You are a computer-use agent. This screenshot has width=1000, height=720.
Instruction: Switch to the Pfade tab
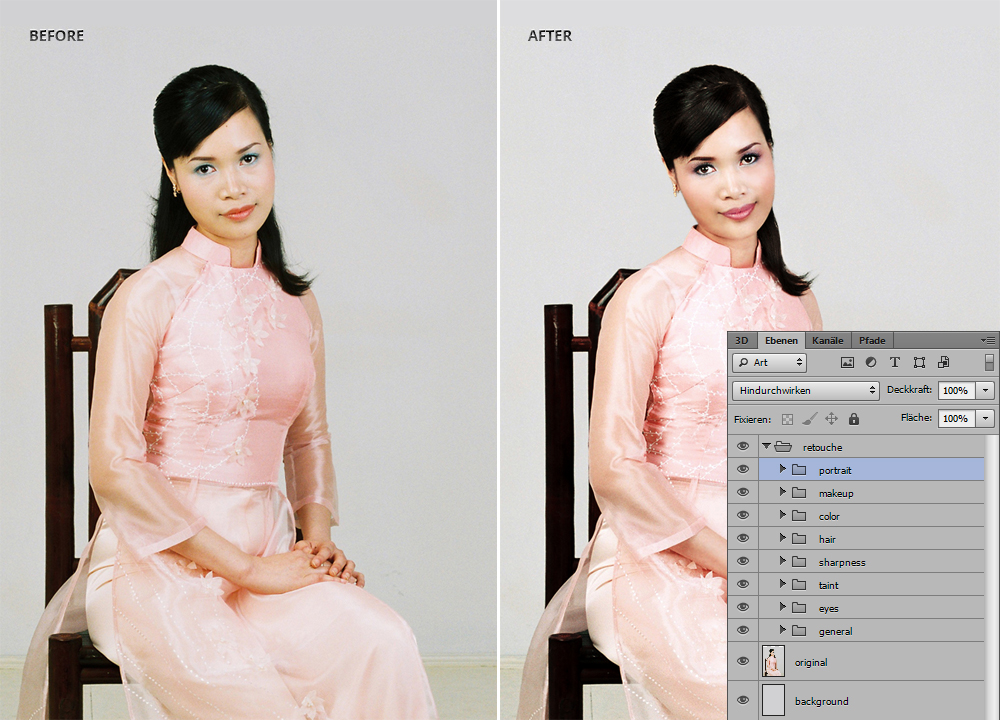[872, 341]
